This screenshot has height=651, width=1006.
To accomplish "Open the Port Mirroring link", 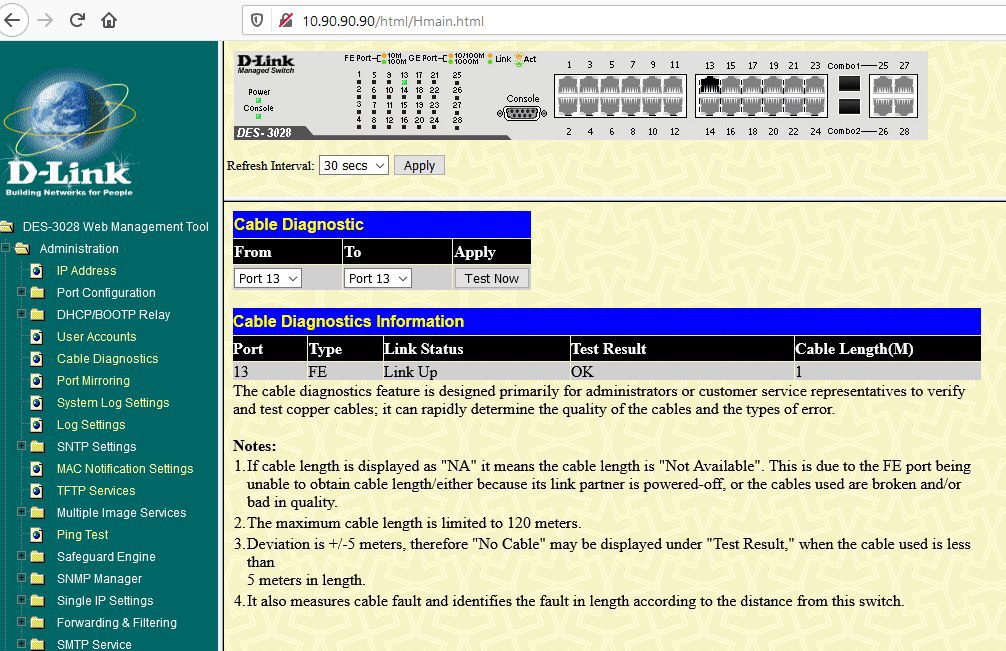I will click(93, 380).
